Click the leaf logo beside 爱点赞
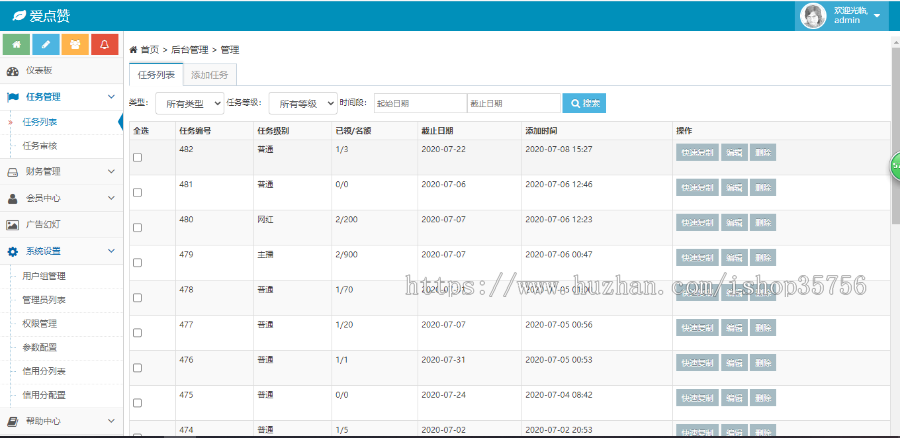 (18, 16)
